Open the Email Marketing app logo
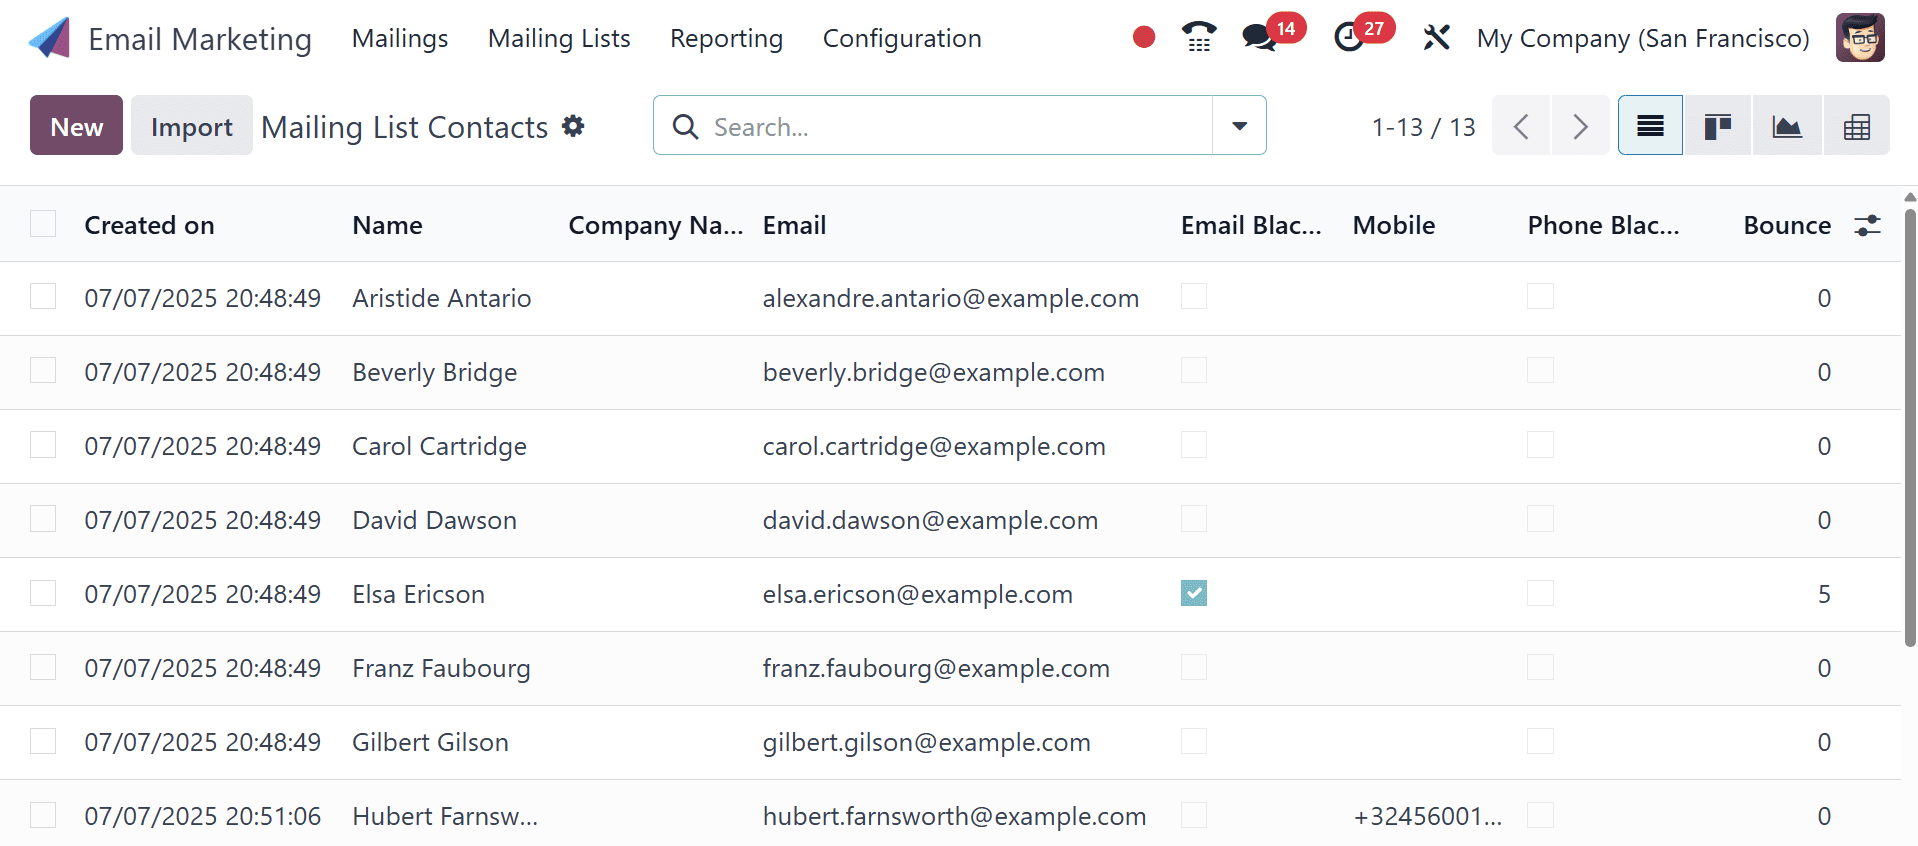 [49, 38]
